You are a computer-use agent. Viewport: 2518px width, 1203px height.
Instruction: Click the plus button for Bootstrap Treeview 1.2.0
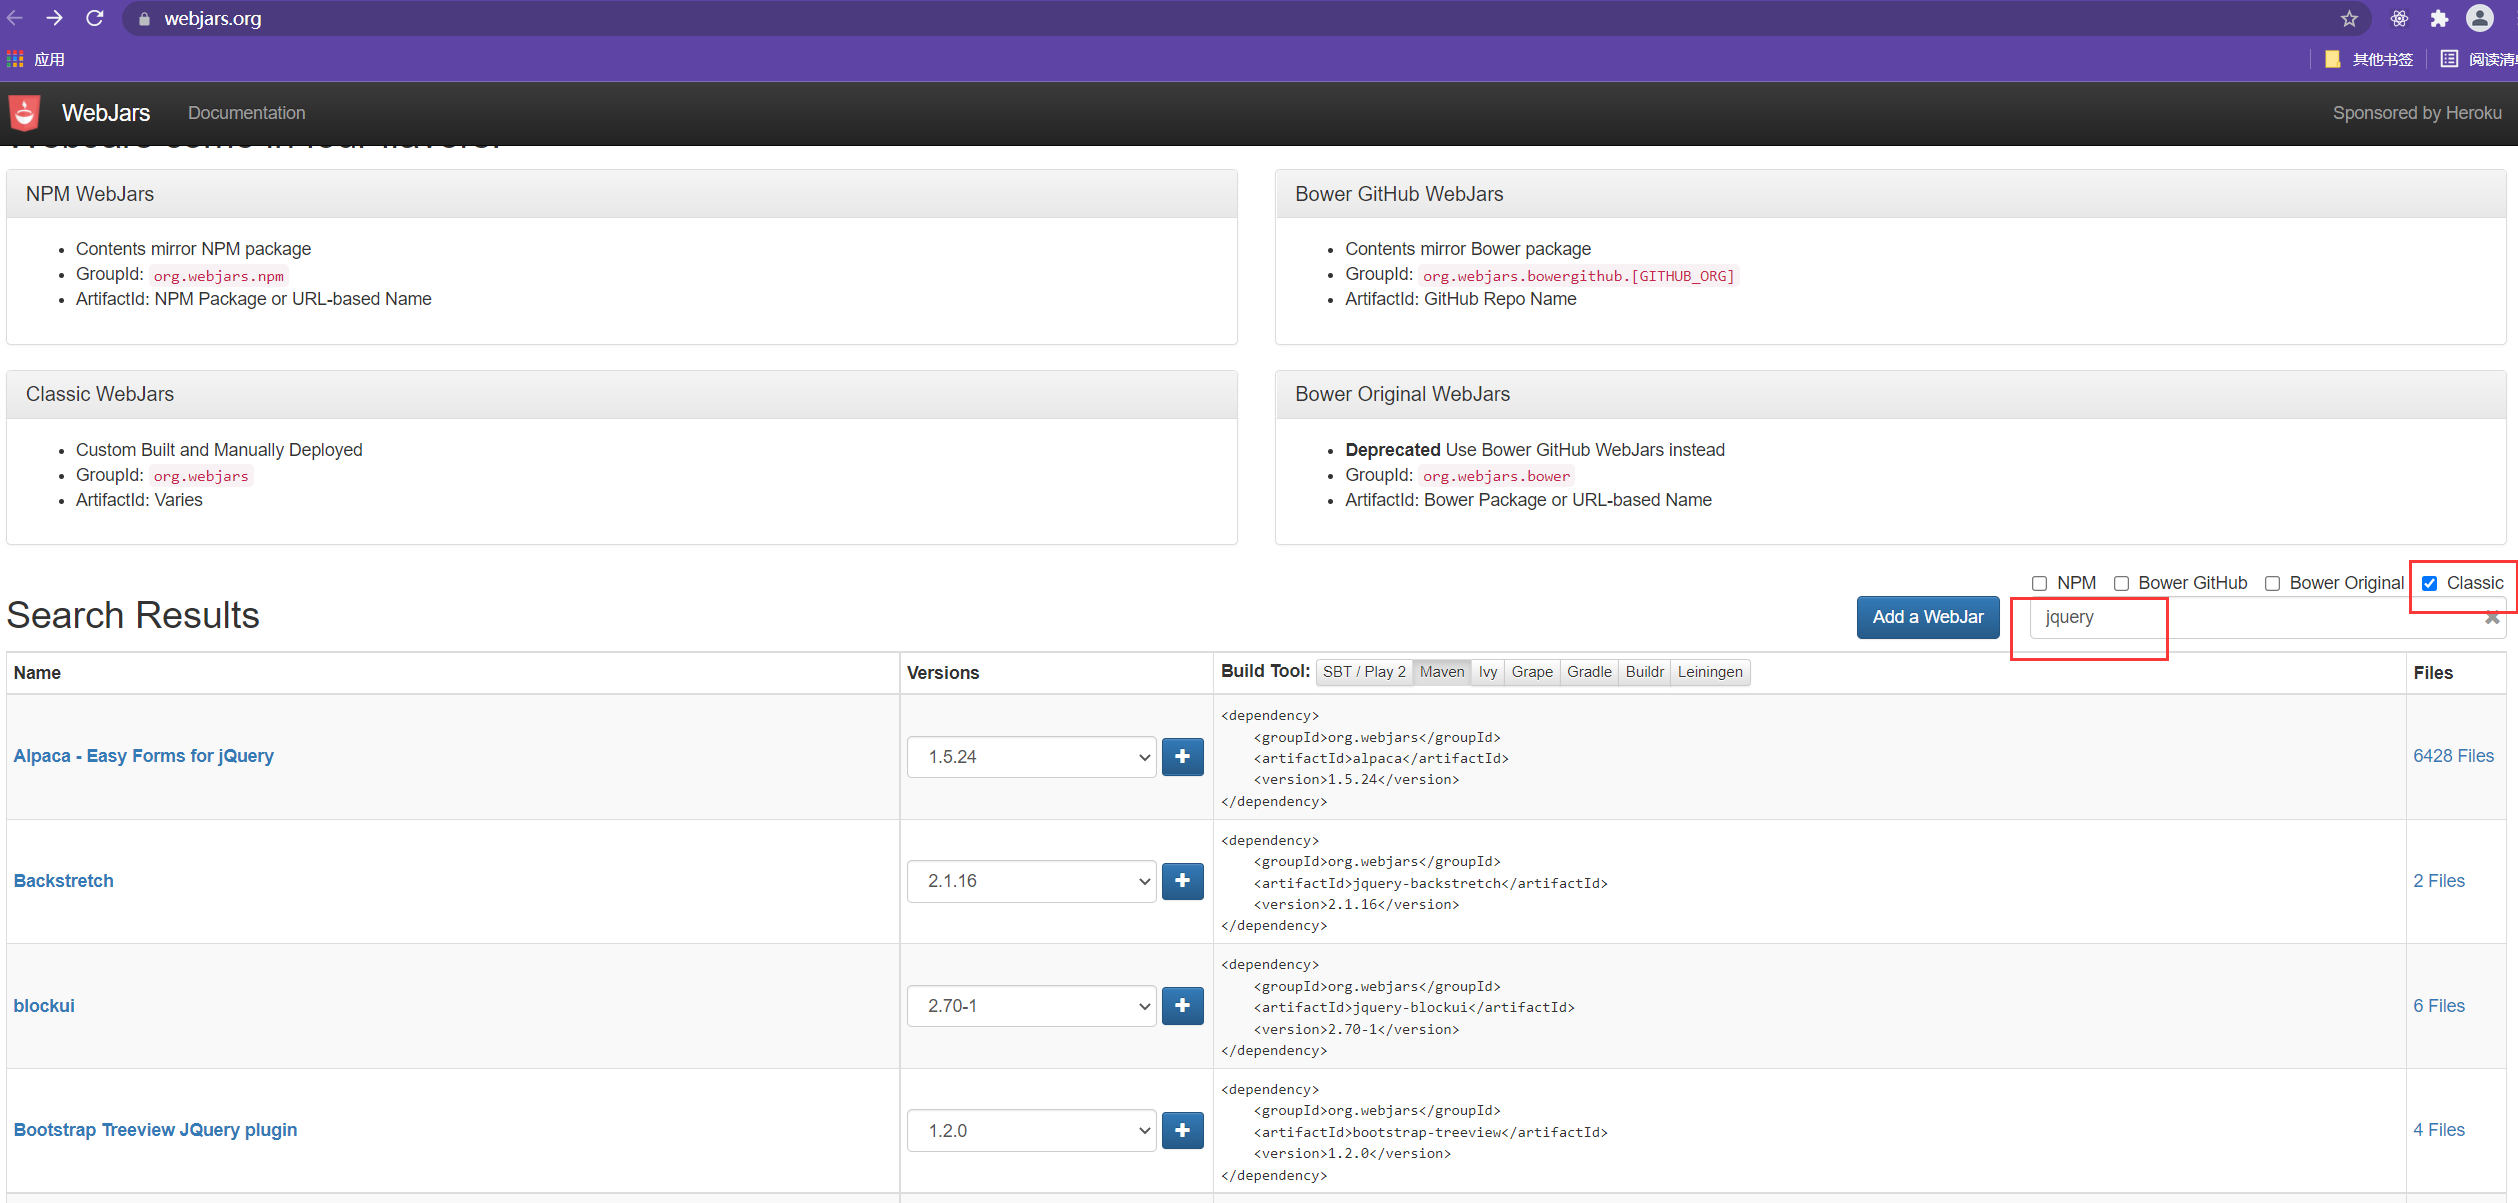pyautogui.click(x=1182, y=1130)
